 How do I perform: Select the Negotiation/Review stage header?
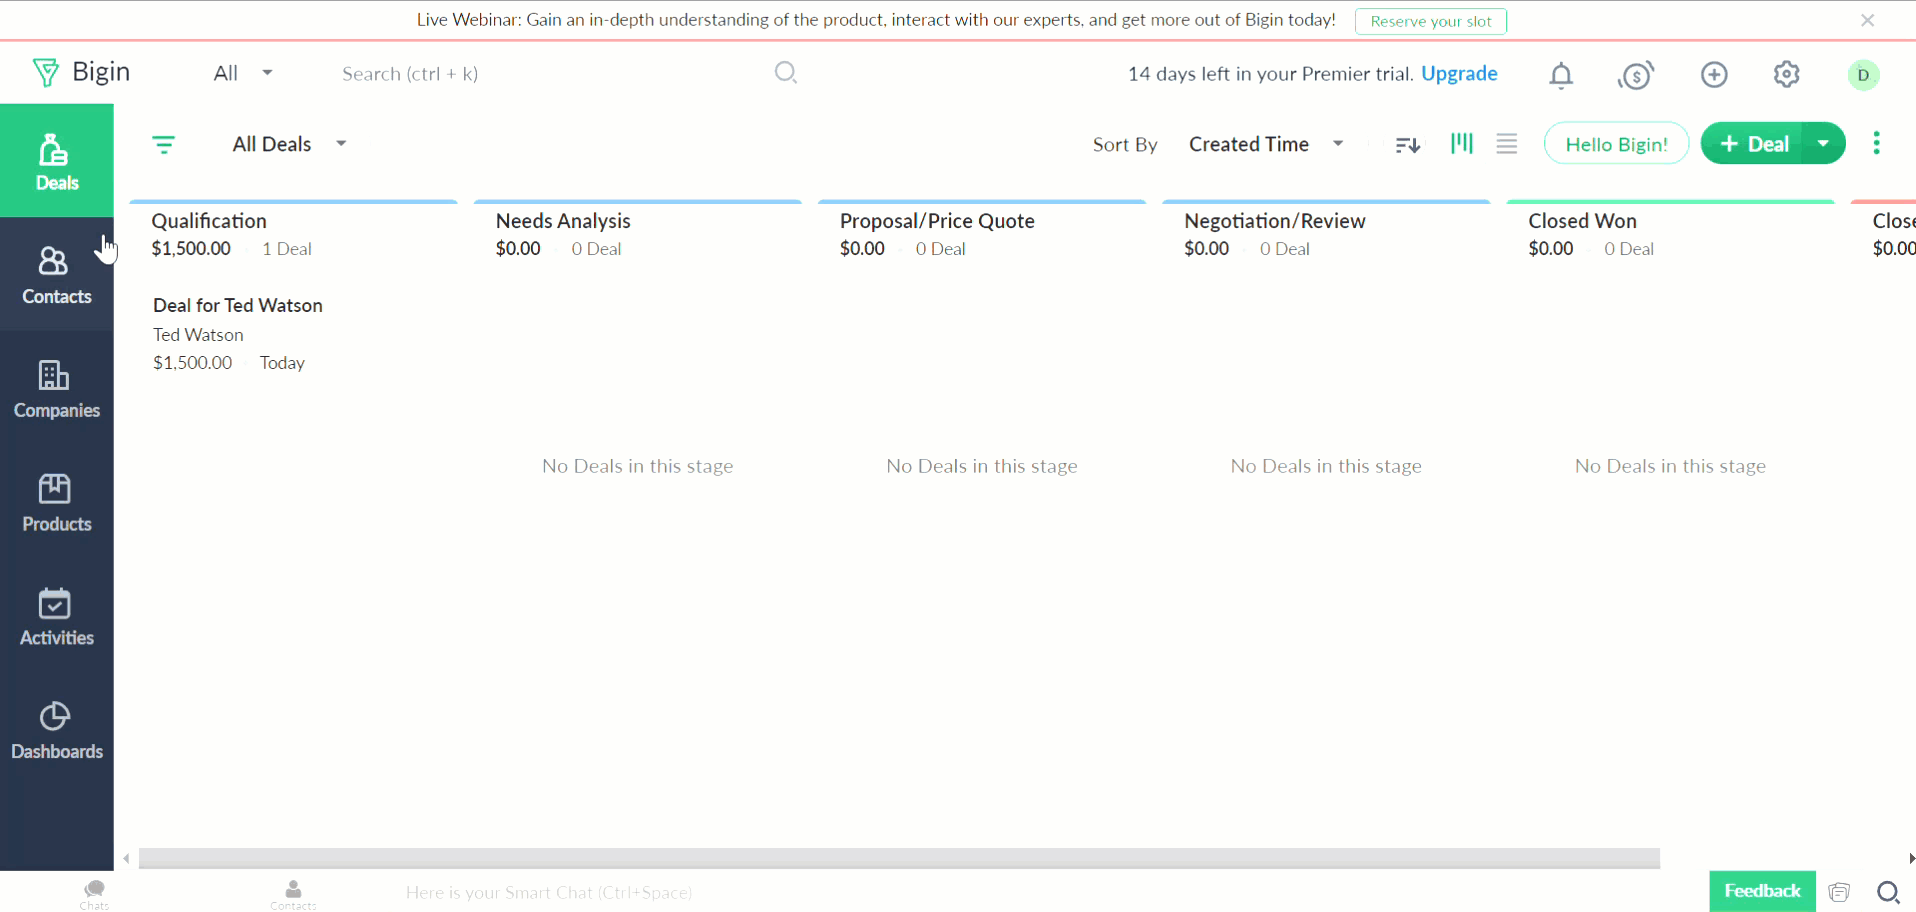click(x=1275, y=221)
